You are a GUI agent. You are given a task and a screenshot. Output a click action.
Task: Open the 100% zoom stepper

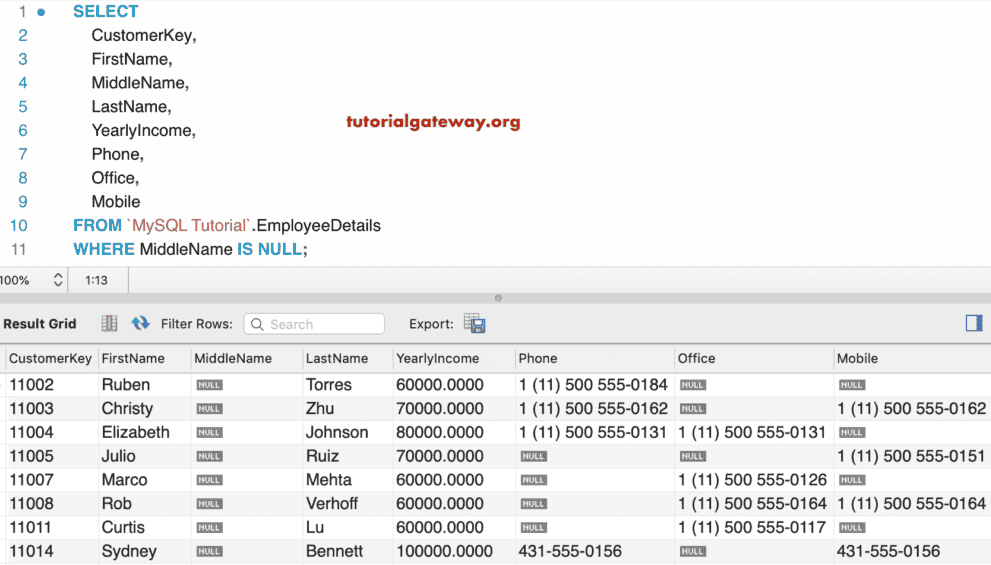pos(58,280)
